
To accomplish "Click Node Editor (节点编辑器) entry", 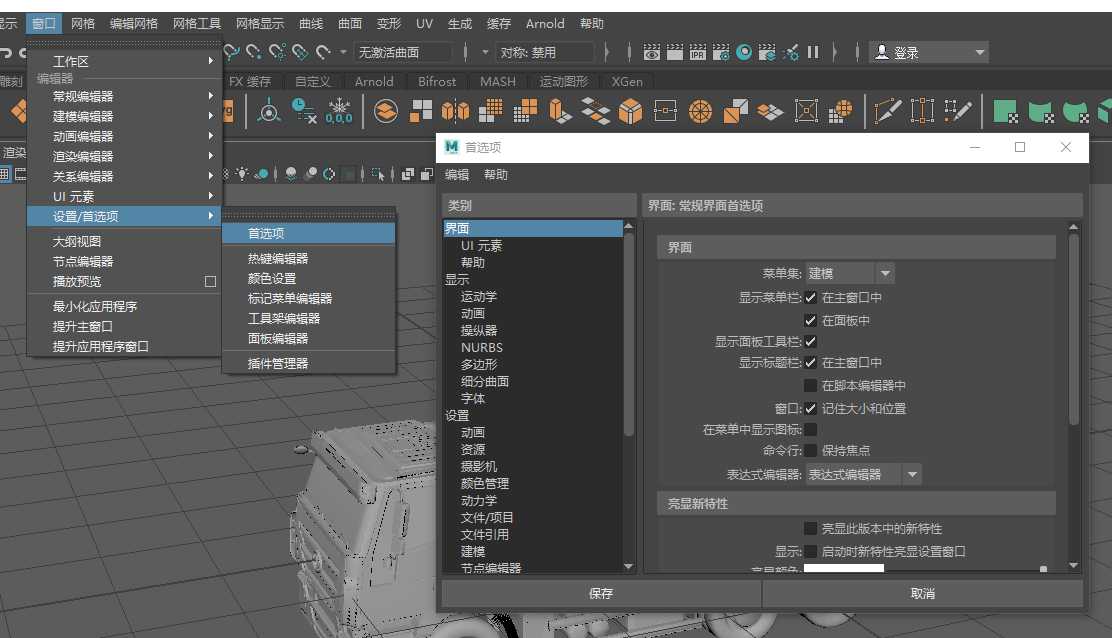I will (124, 261).
